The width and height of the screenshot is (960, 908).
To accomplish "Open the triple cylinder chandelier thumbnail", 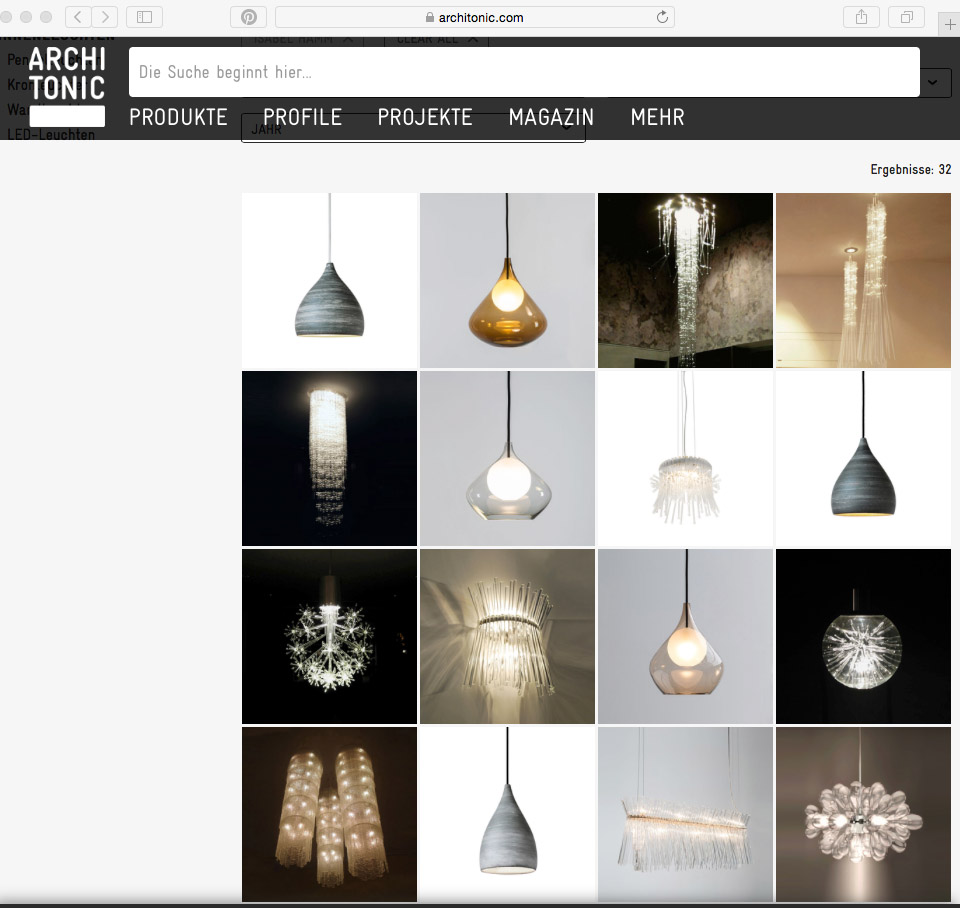I will [x=329, y=814].
